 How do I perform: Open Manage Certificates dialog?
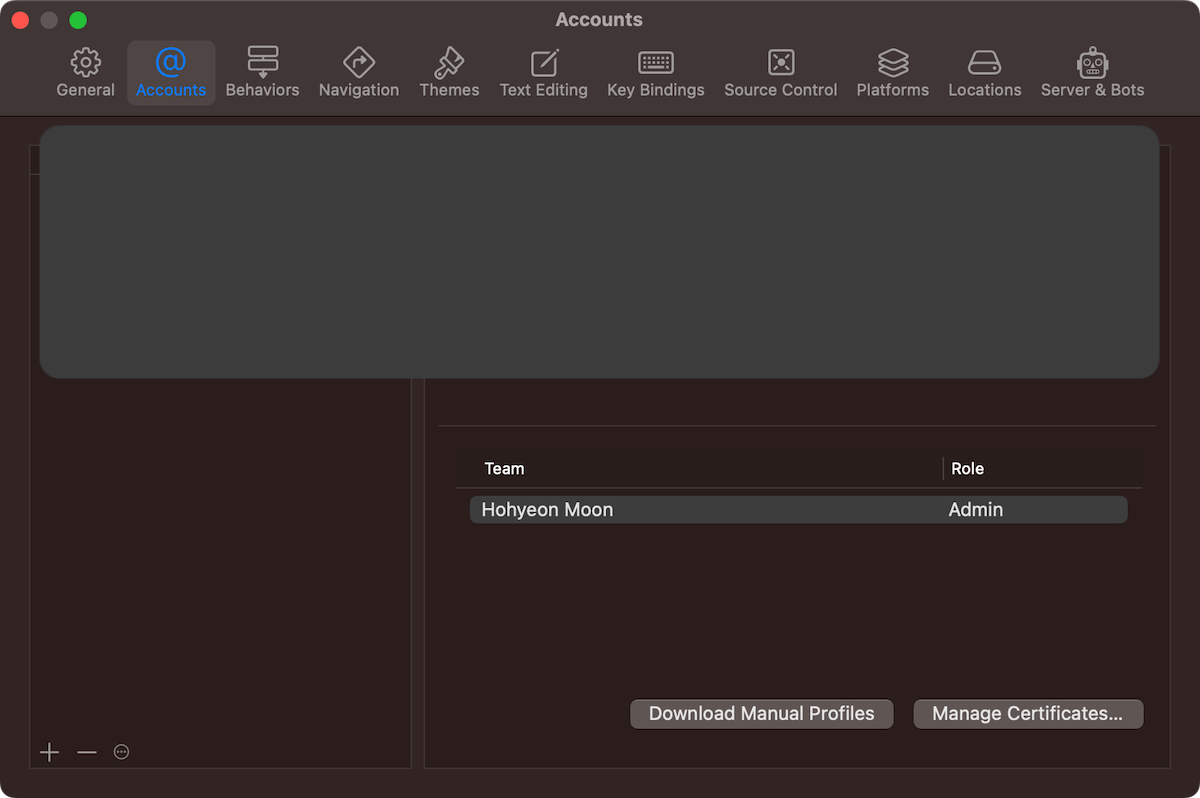(x=1027, y=714)
